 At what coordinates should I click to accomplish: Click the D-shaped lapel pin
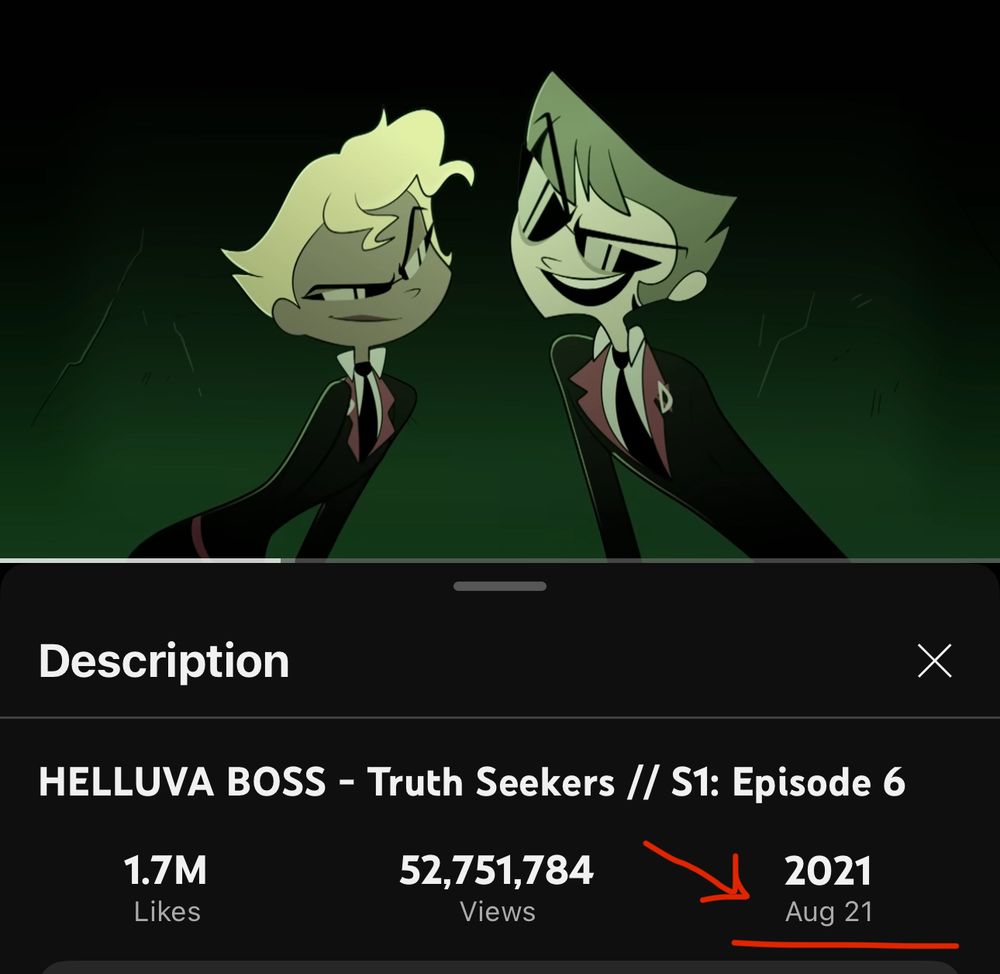point(665,397)
